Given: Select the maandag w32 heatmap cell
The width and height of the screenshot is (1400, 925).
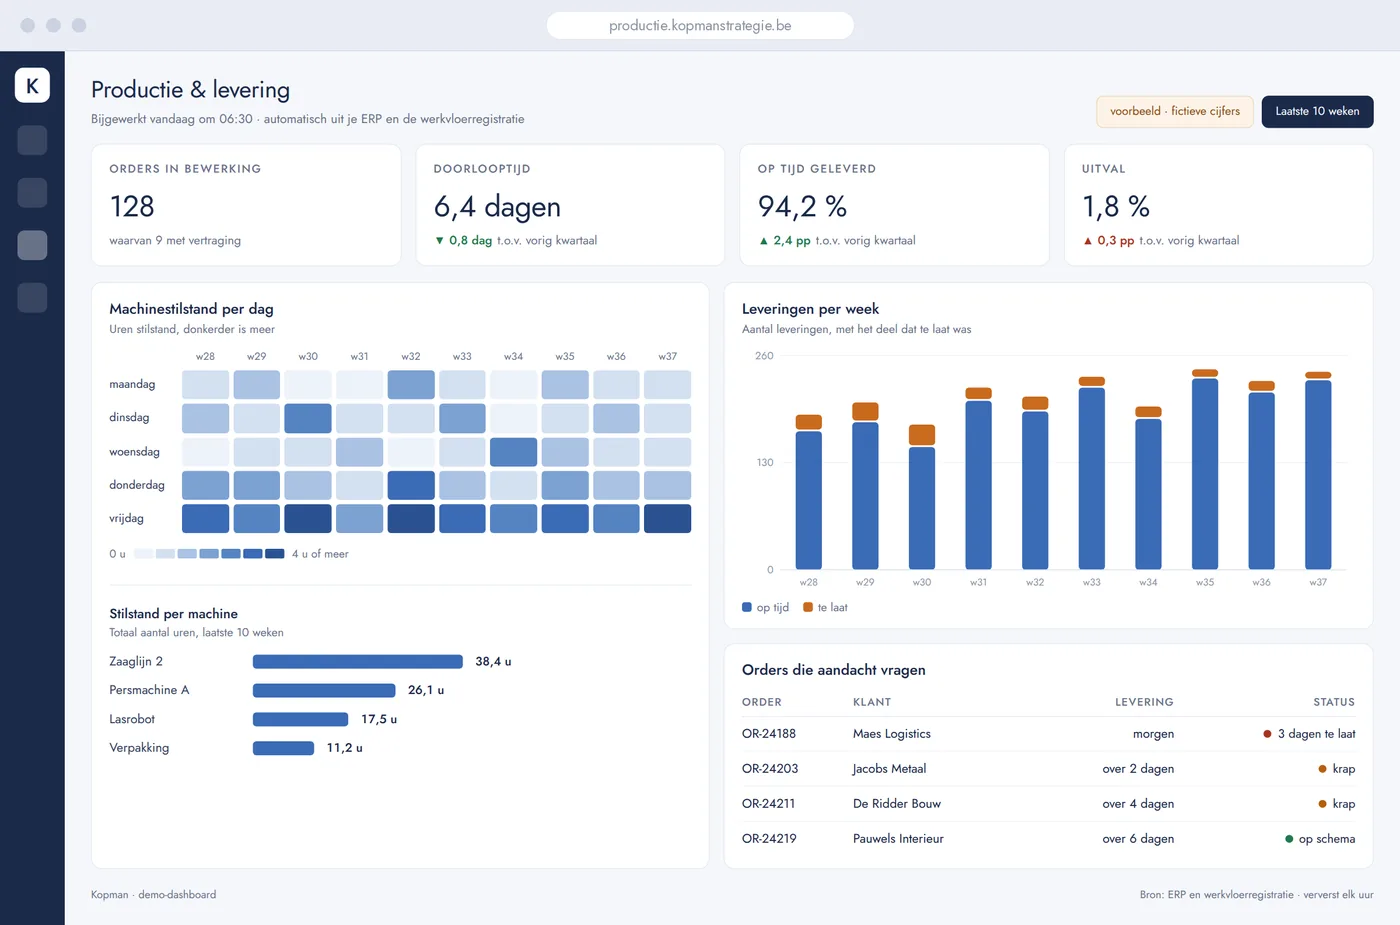Looking at the screenshot, I should (411, 384).
